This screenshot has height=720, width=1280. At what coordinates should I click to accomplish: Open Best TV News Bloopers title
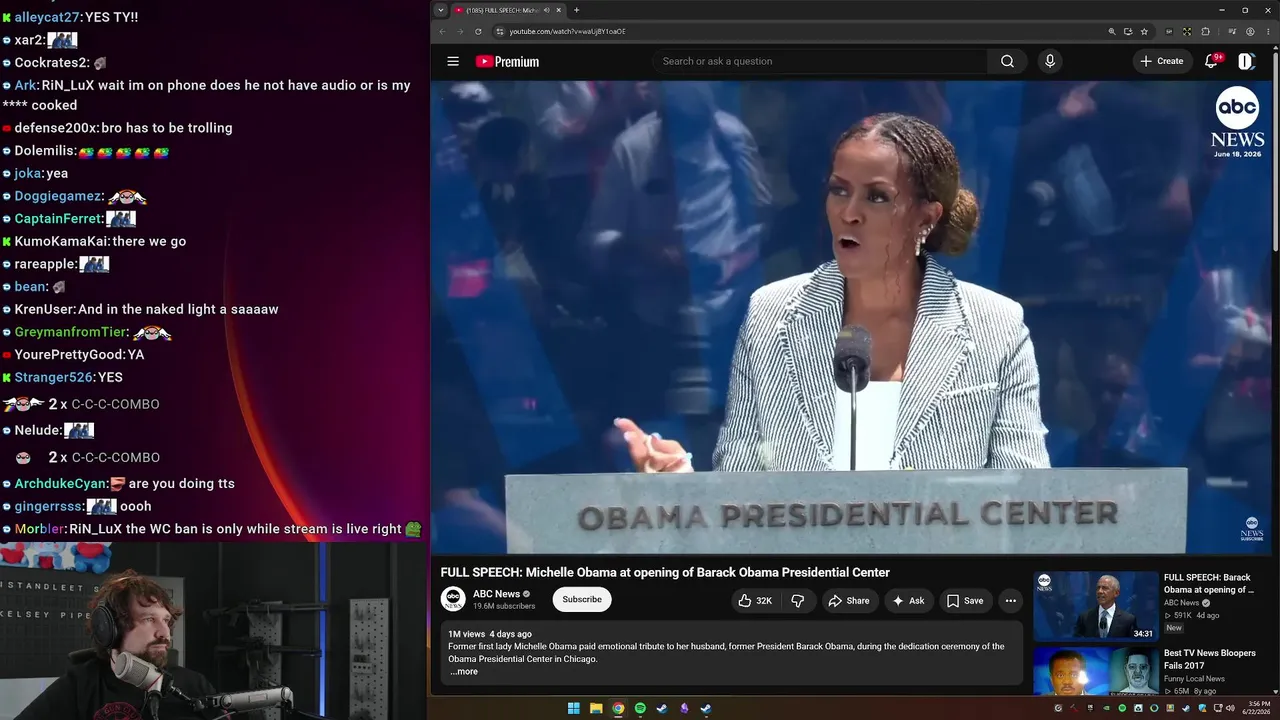[x=1209, y=659]
